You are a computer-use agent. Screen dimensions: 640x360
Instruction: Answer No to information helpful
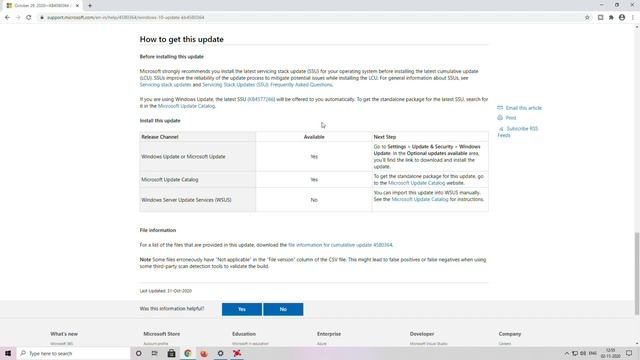click(283, 309)
